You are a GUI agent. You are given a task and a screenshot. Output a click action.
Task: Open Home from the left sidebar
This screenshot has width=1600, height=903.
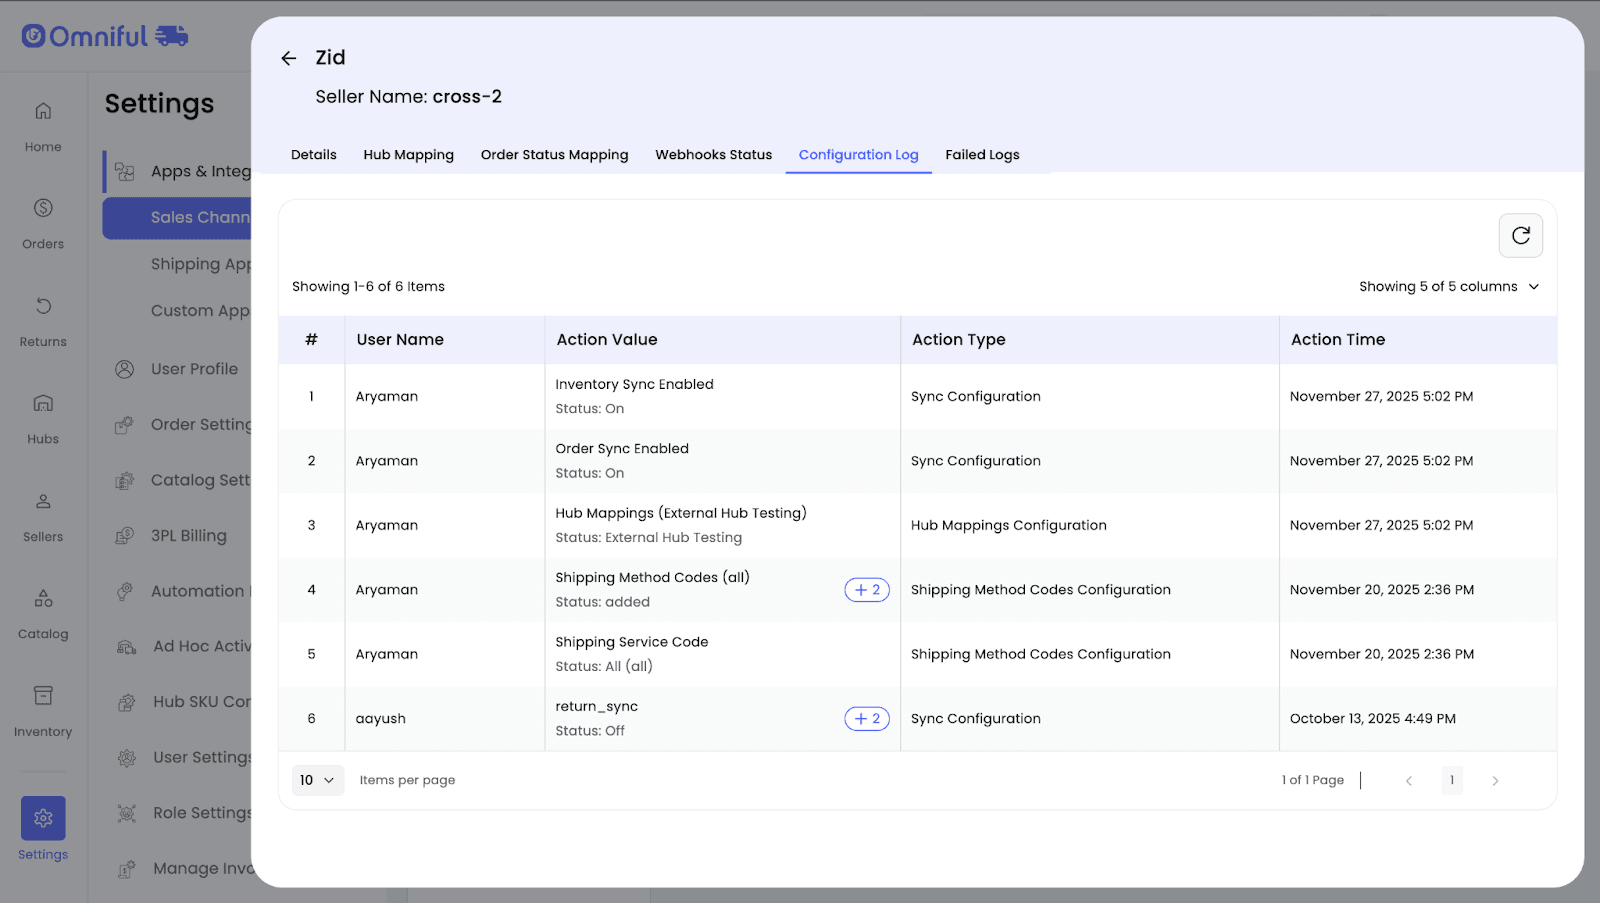(43, 124)
